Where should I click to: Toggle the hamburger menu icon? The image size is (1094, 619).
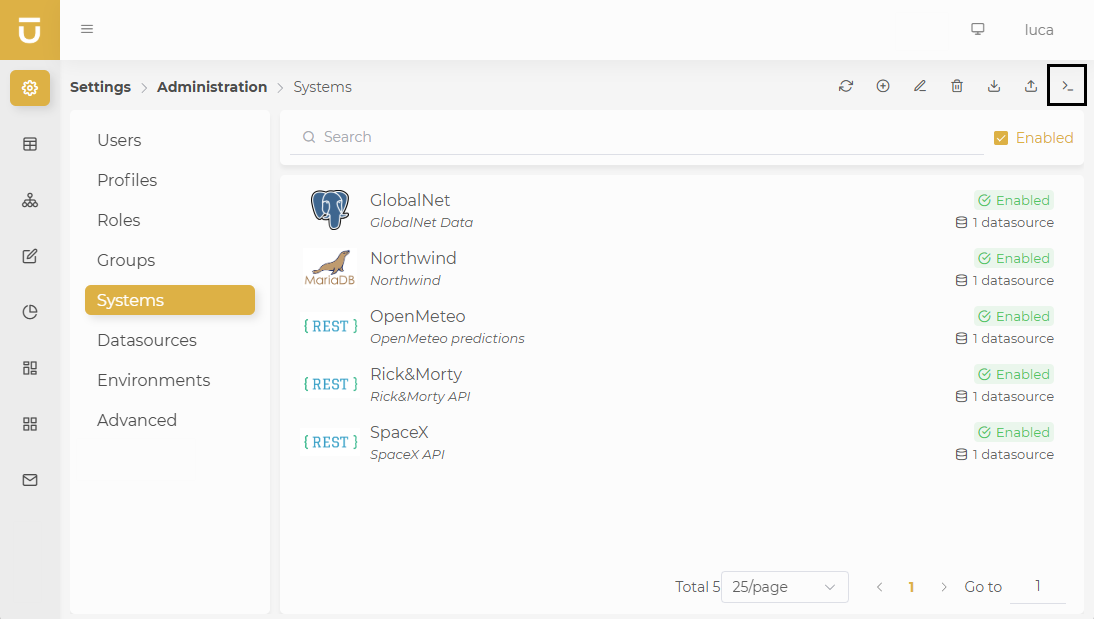pos(87,30)
